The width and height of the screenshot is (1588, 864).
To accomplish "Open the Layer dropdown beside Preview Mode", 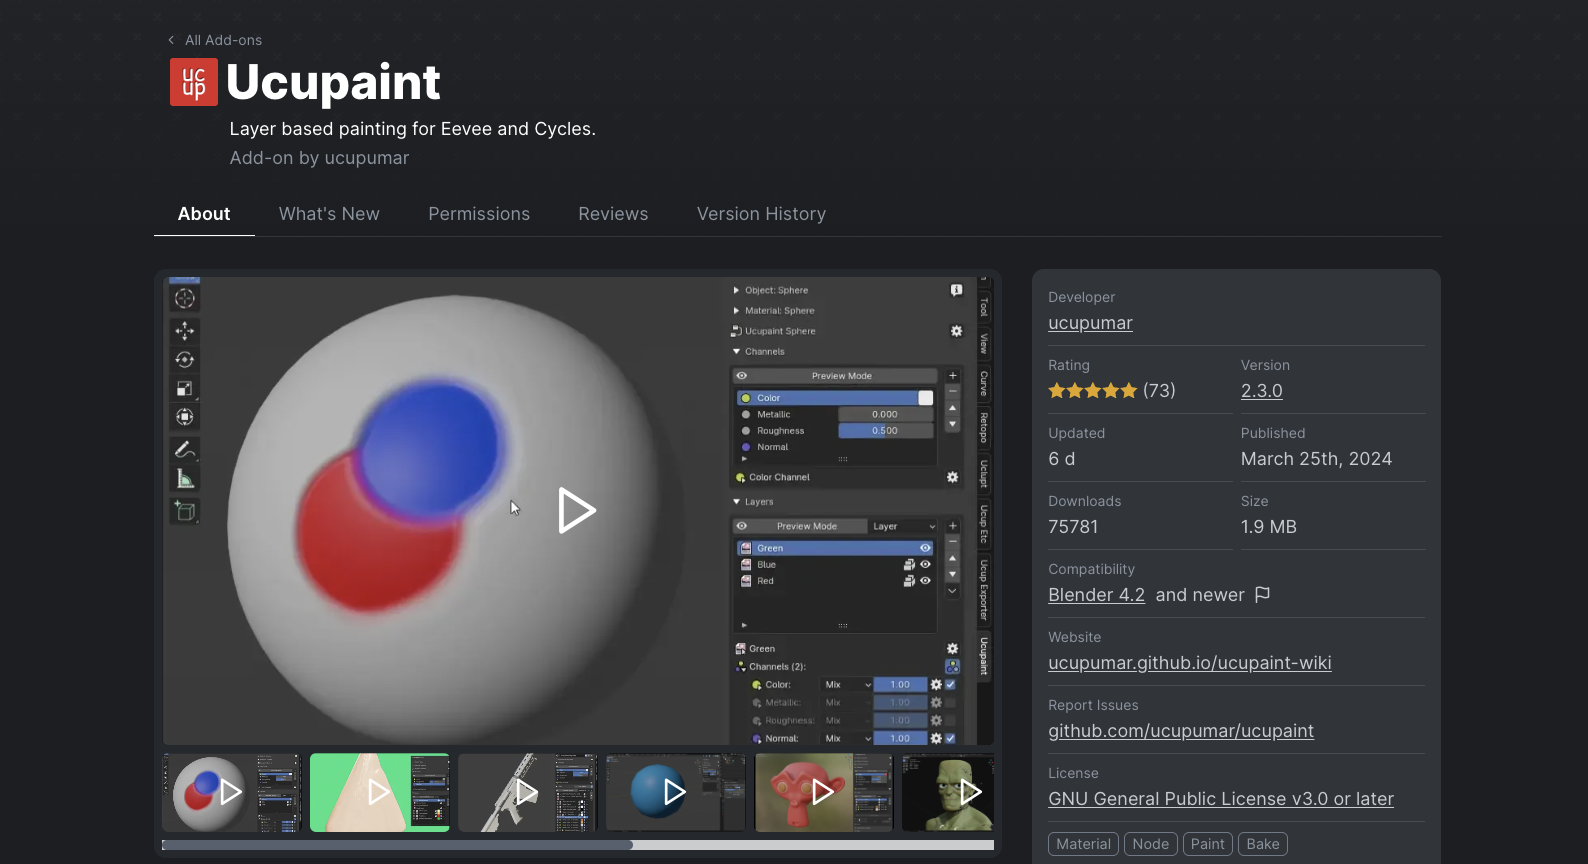I will pyautogui.click(x=904, y=526).
